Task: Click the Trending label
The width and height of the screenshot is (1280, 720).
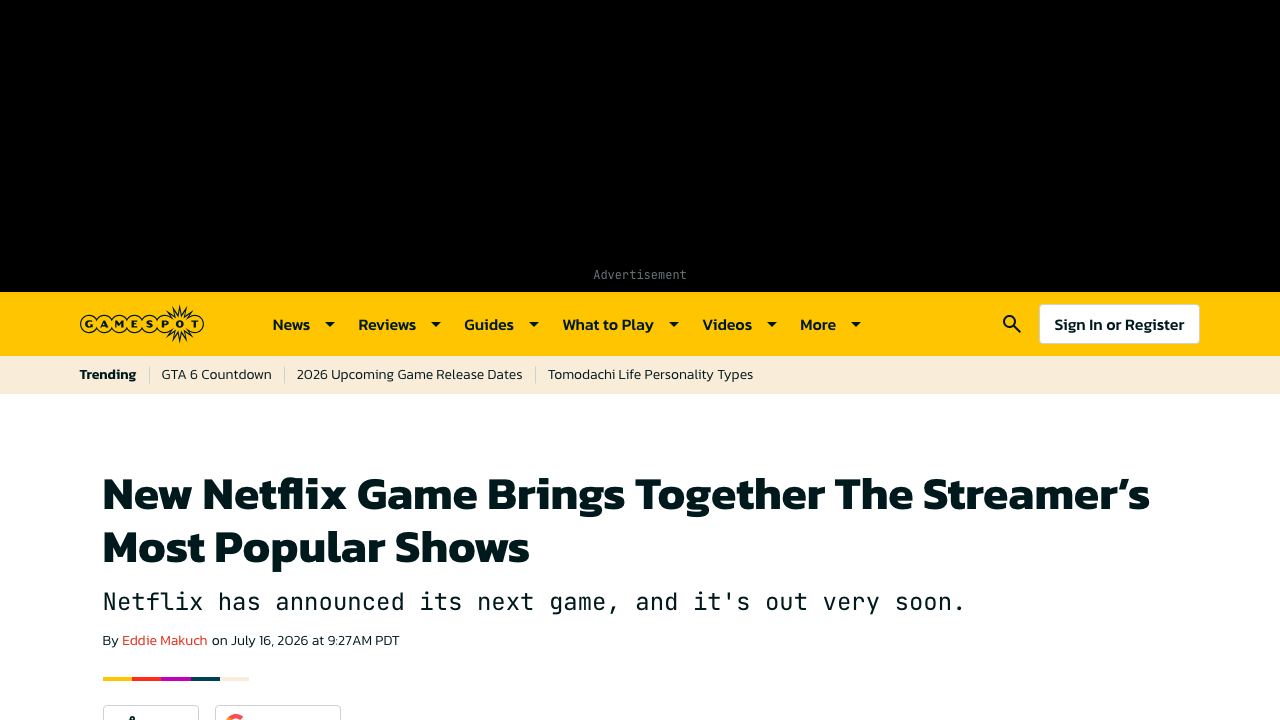Action: 108,374
